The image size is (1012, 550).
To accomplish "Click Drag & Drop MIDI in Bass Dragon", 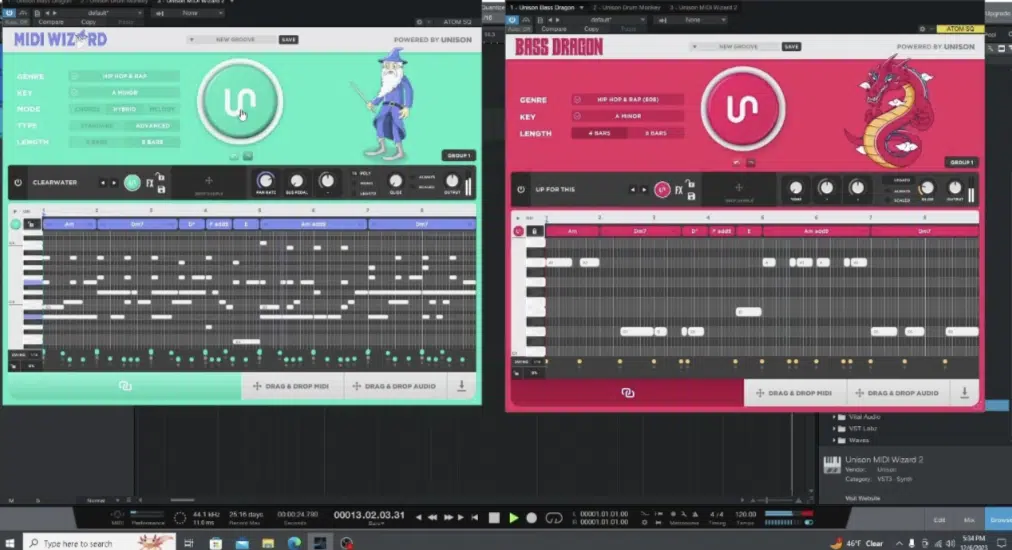I will coord(794,393).
